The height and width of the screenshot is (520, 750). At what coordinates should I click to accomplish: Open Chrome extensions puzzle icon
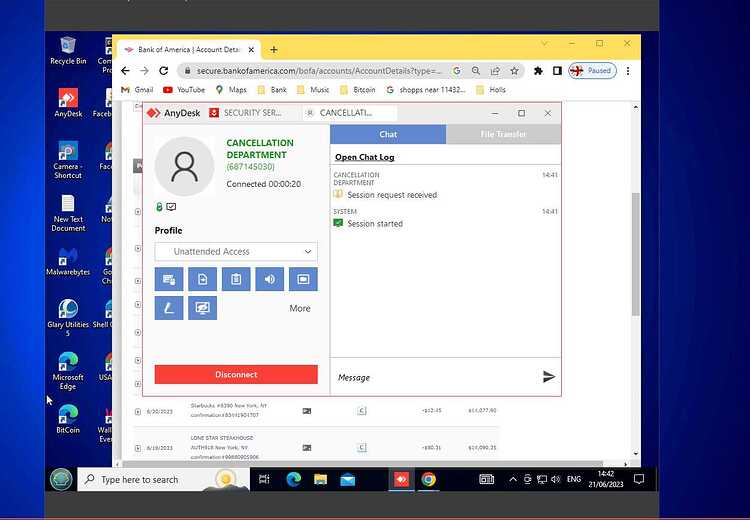539,71
